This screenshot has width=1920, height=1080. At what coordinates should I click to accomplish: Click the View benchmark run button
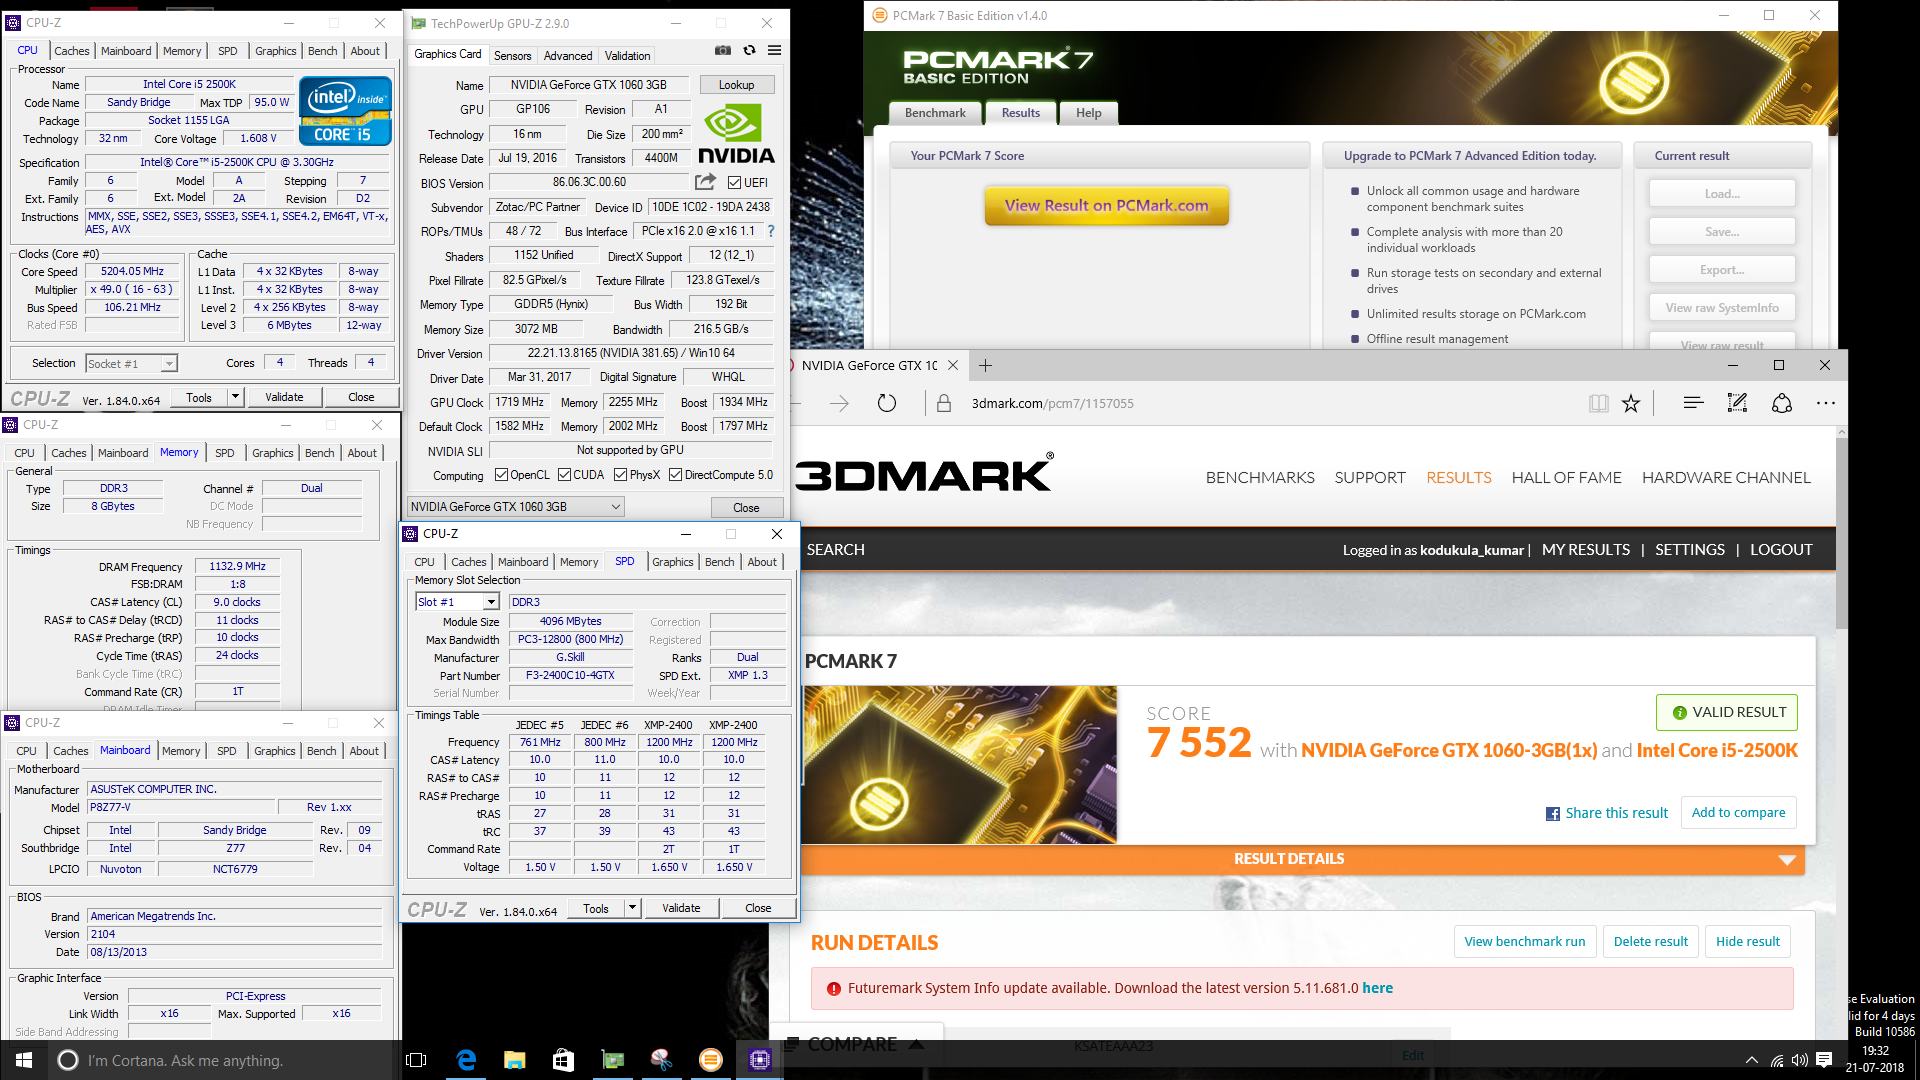(1524, 941)
